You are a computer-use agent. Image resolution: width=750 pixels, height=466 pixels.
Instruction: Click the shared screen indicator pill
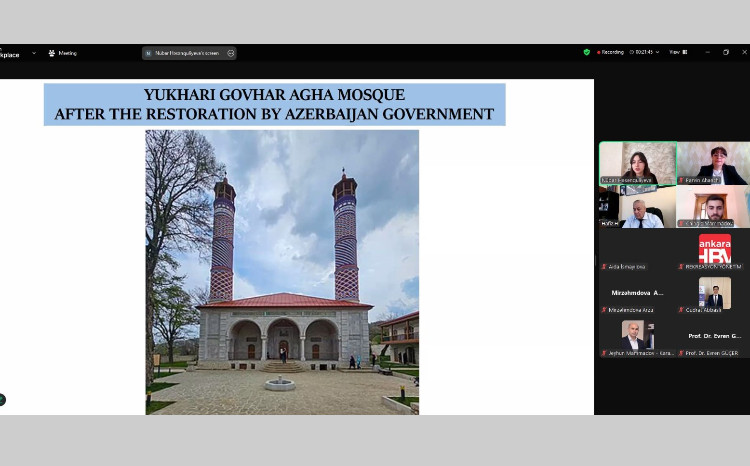pyautogui.click(x=189, y=53)
